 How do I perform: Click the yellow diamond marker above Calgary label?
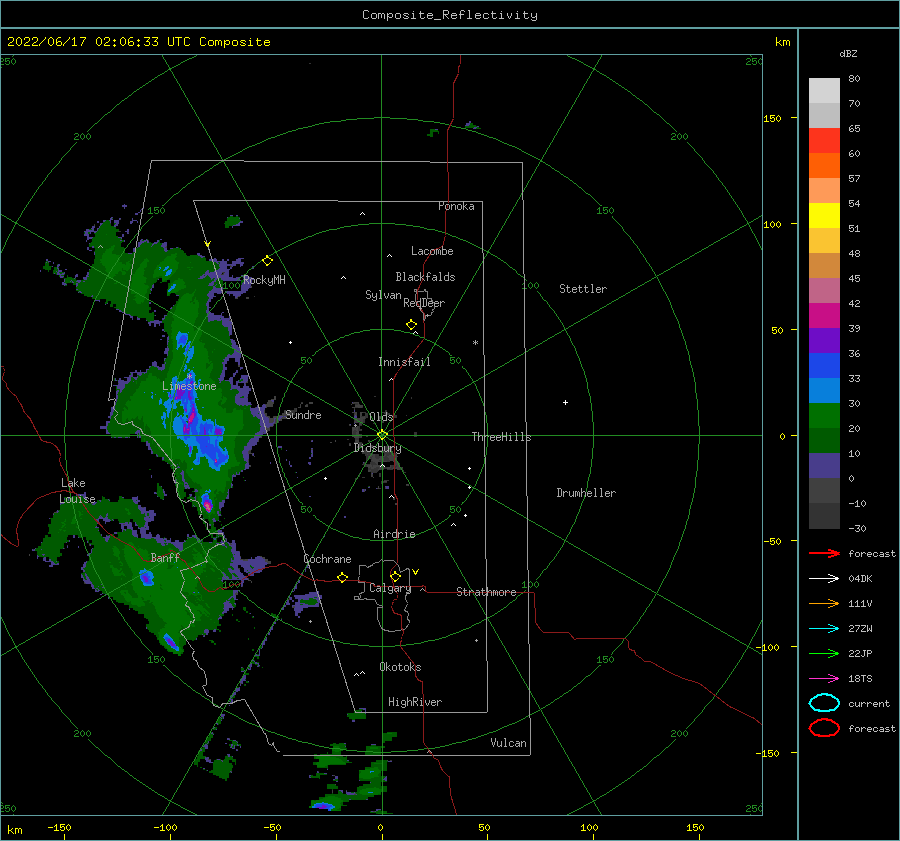pos(395,576)
